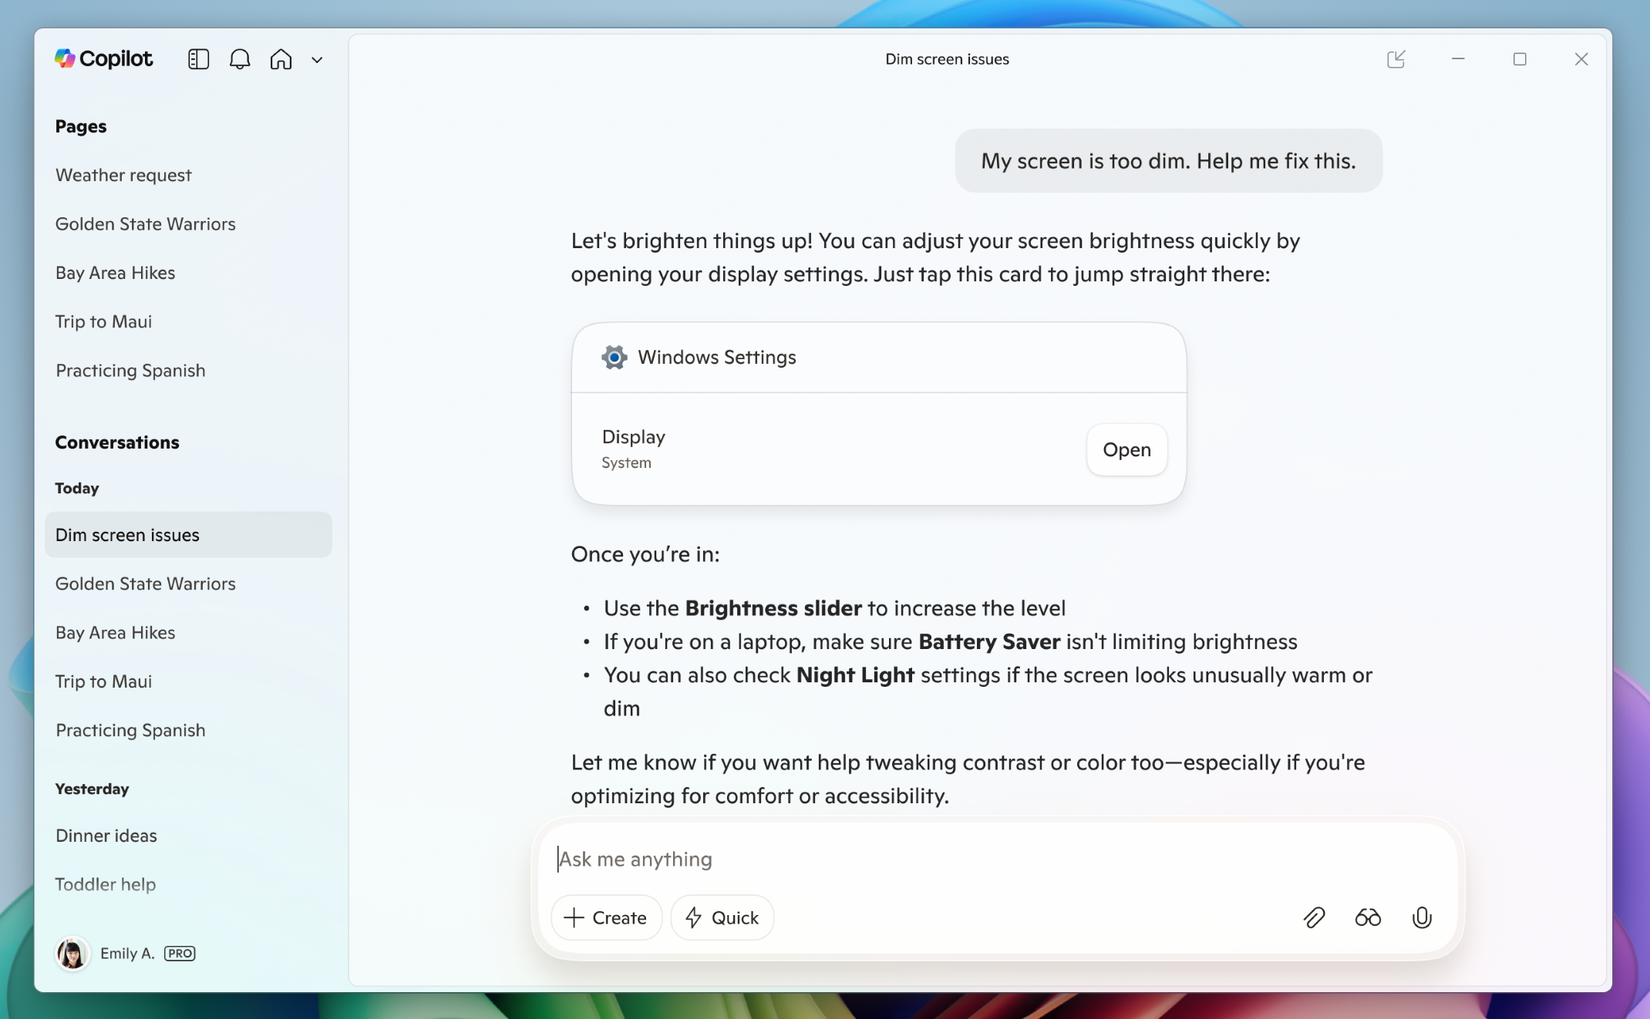Open Trip to Maui under Pages
1650x1019 pixels.
pyautogui.click(x=103, y=322)
